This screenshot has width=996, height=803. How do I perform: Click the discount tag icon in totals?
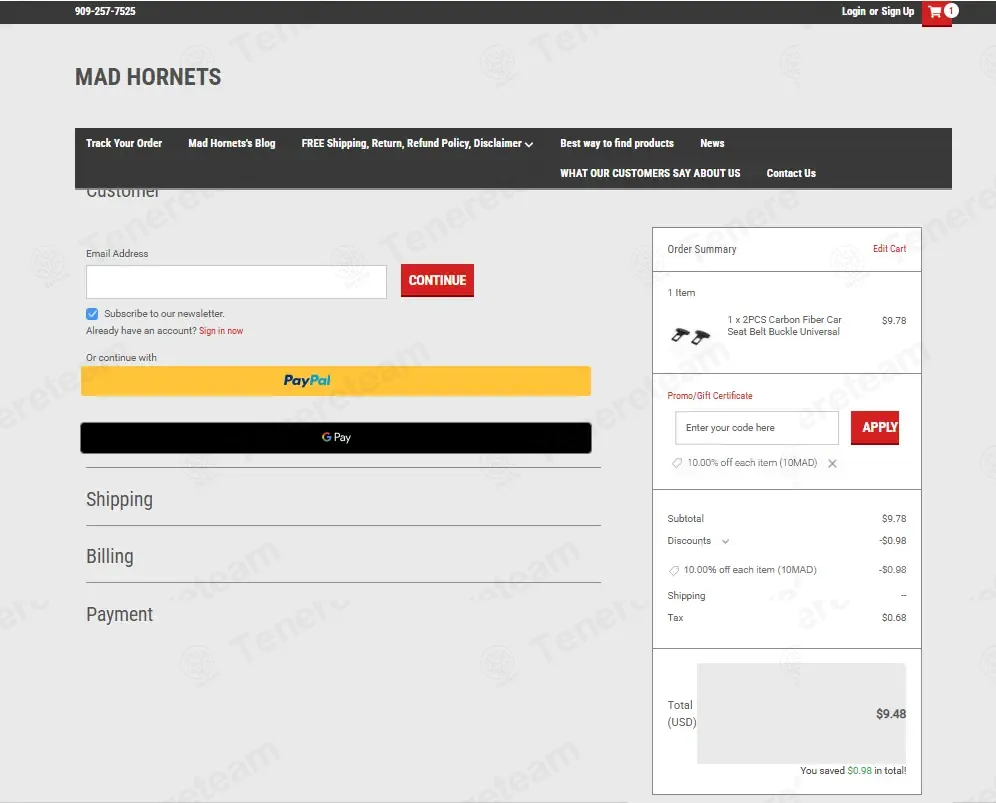click(x=674, y=570)
